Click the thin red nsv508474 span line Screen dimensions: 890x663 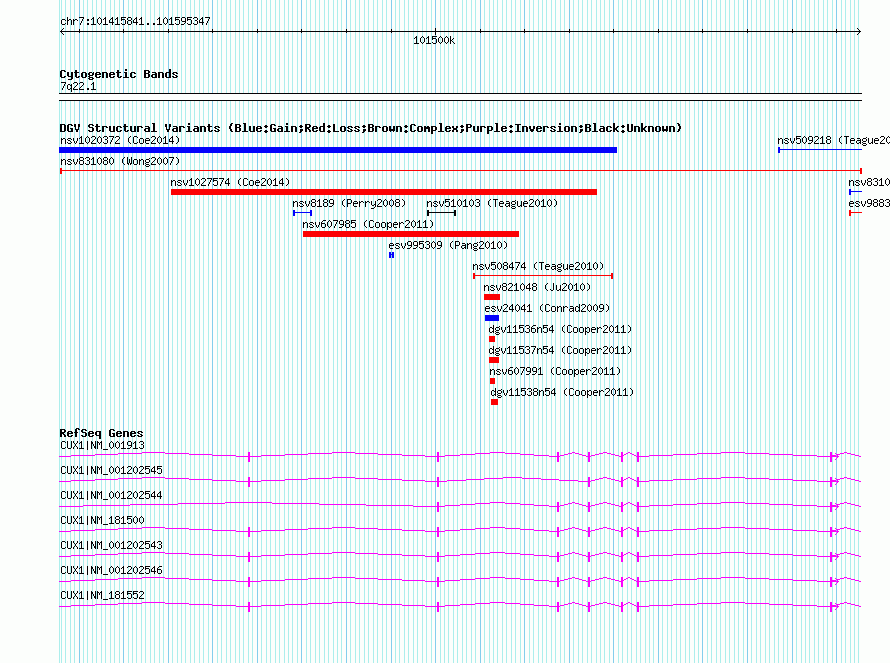[x=543, y=276]
